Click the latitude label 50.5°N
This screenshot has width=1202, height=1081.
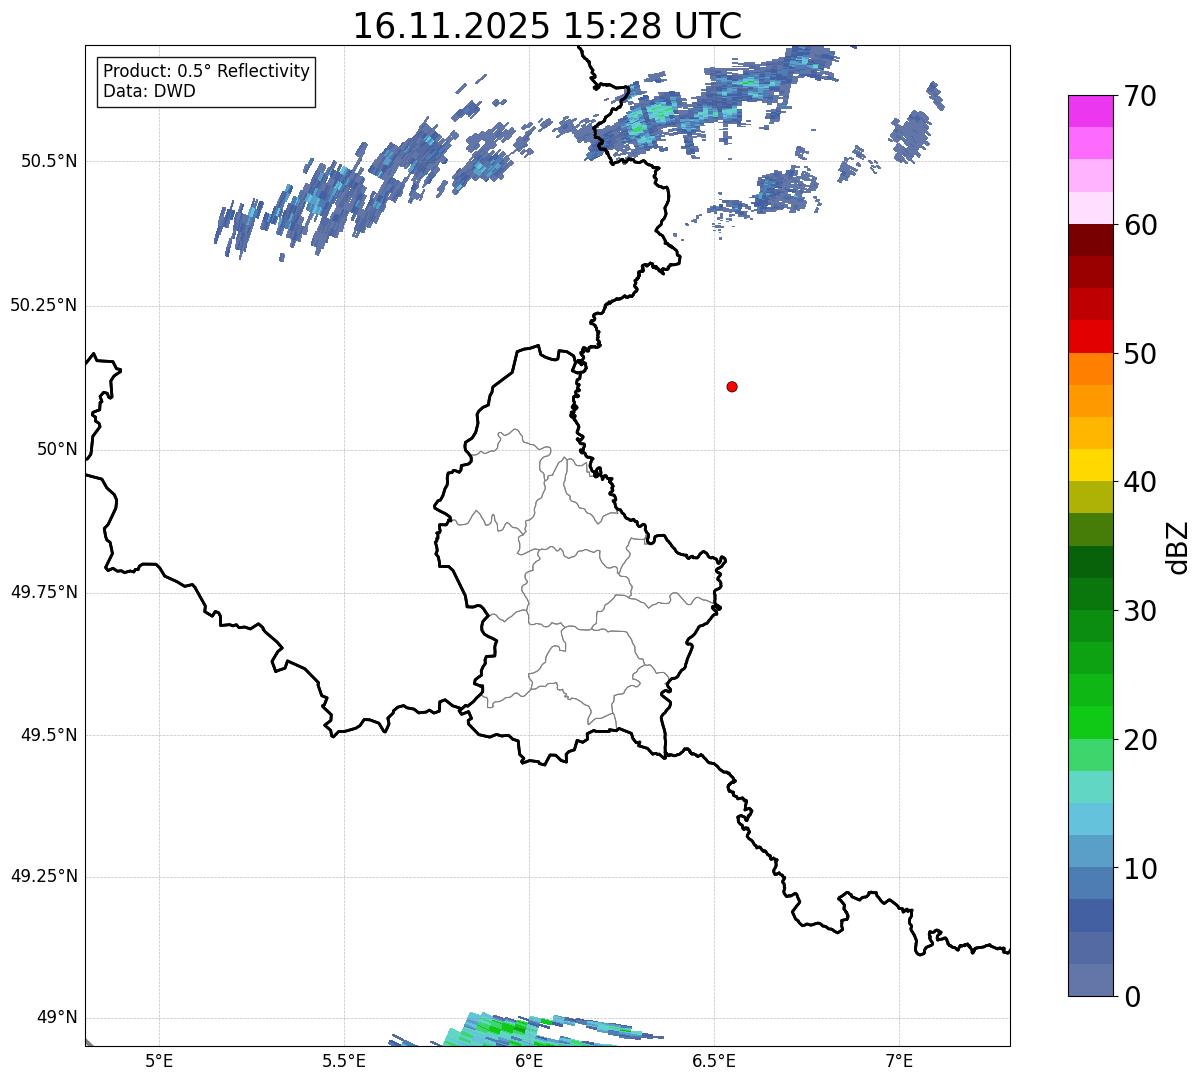(49, 161)
